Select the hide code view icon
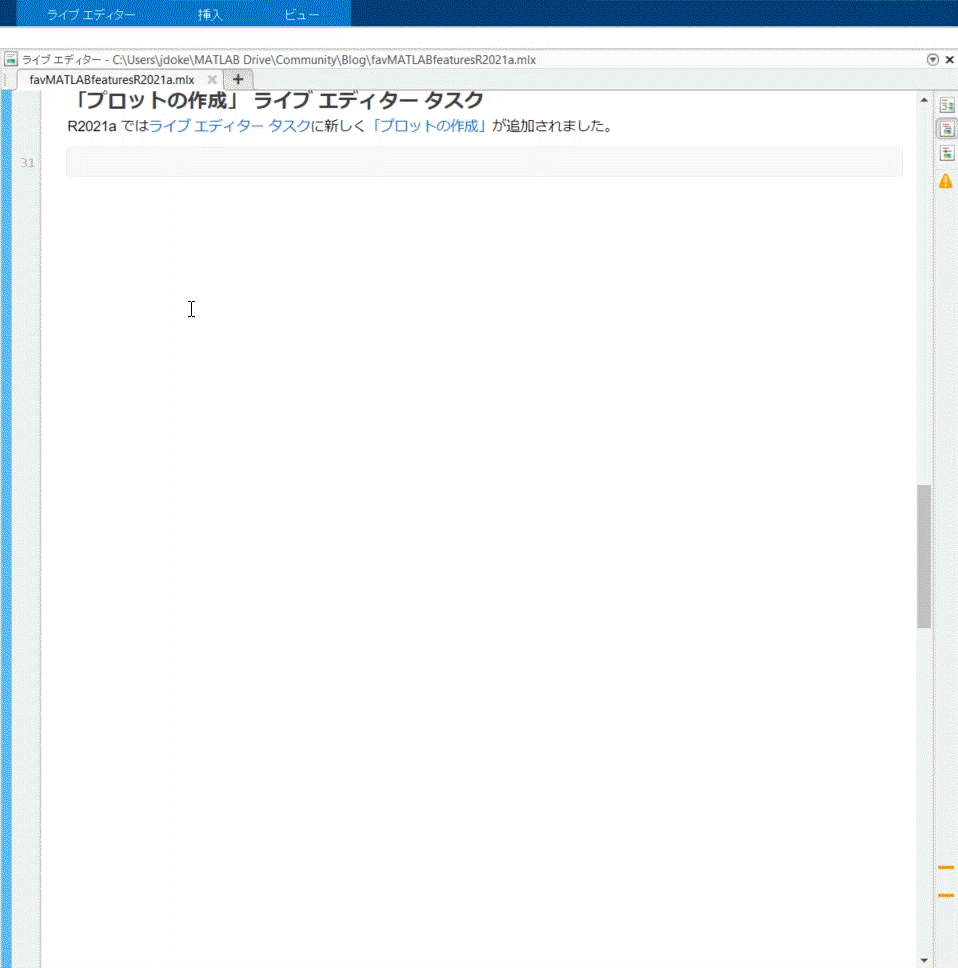958x968 pixels. click(946, 154)
